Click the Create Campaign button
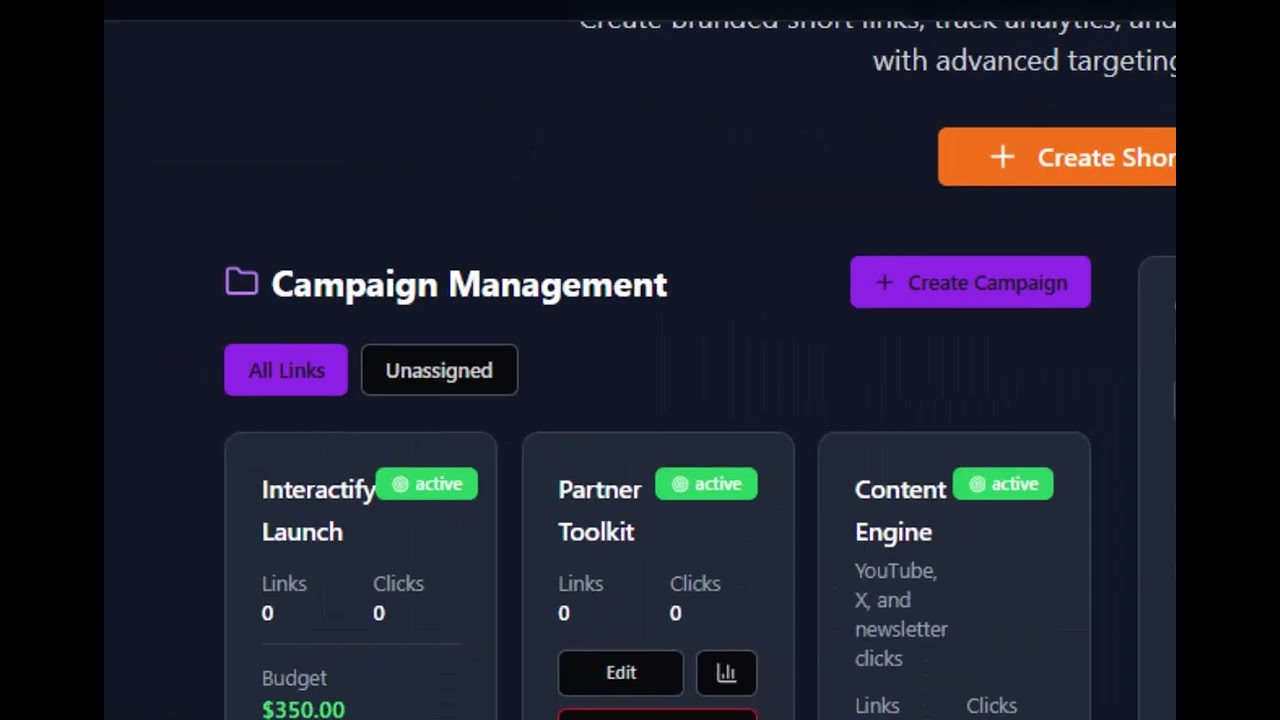Viewport: 1280px width, 720px height. [970, 282]
